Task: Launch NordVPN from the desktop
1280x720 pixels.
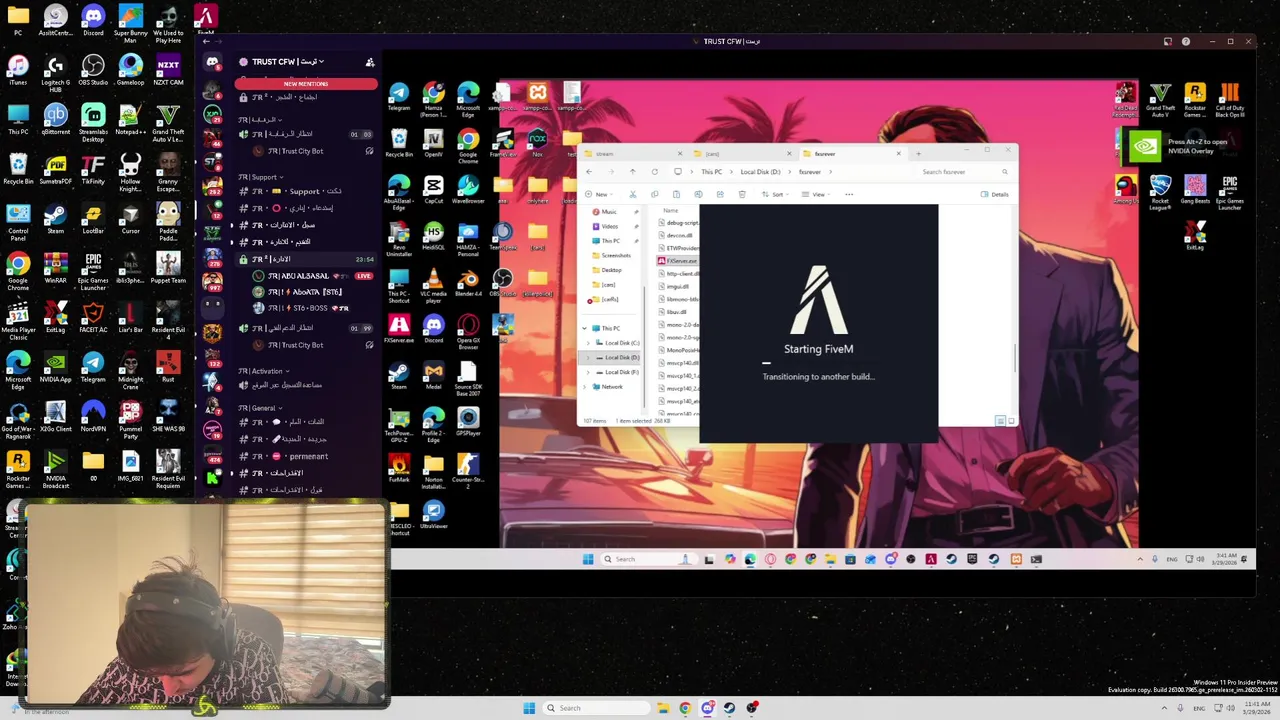Action: tap(93, 416)
